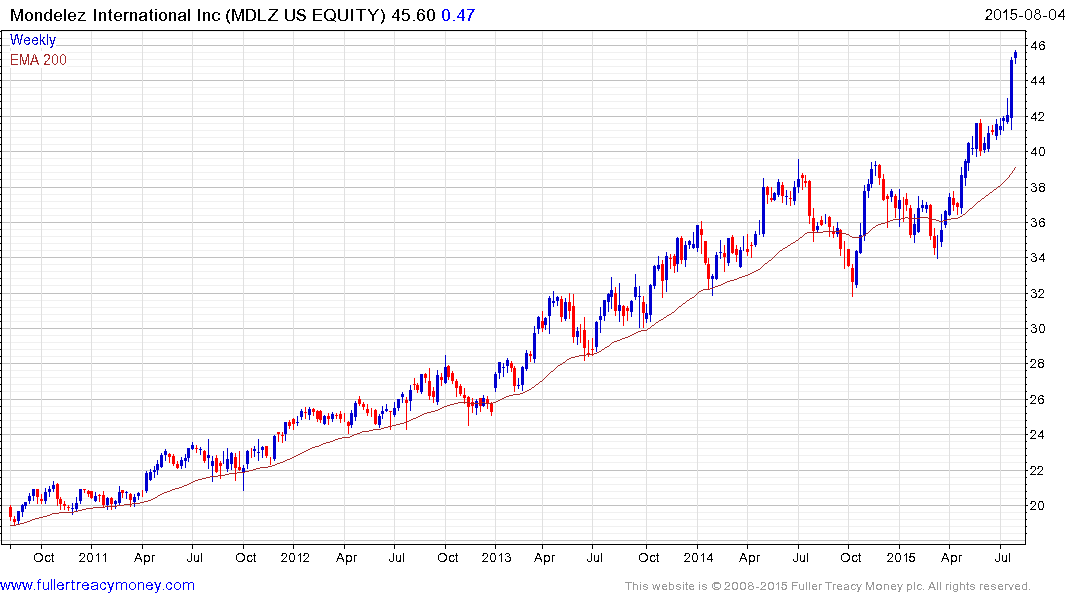
Task: Click the 36 price axis label
Action: tap(1038, 223)
